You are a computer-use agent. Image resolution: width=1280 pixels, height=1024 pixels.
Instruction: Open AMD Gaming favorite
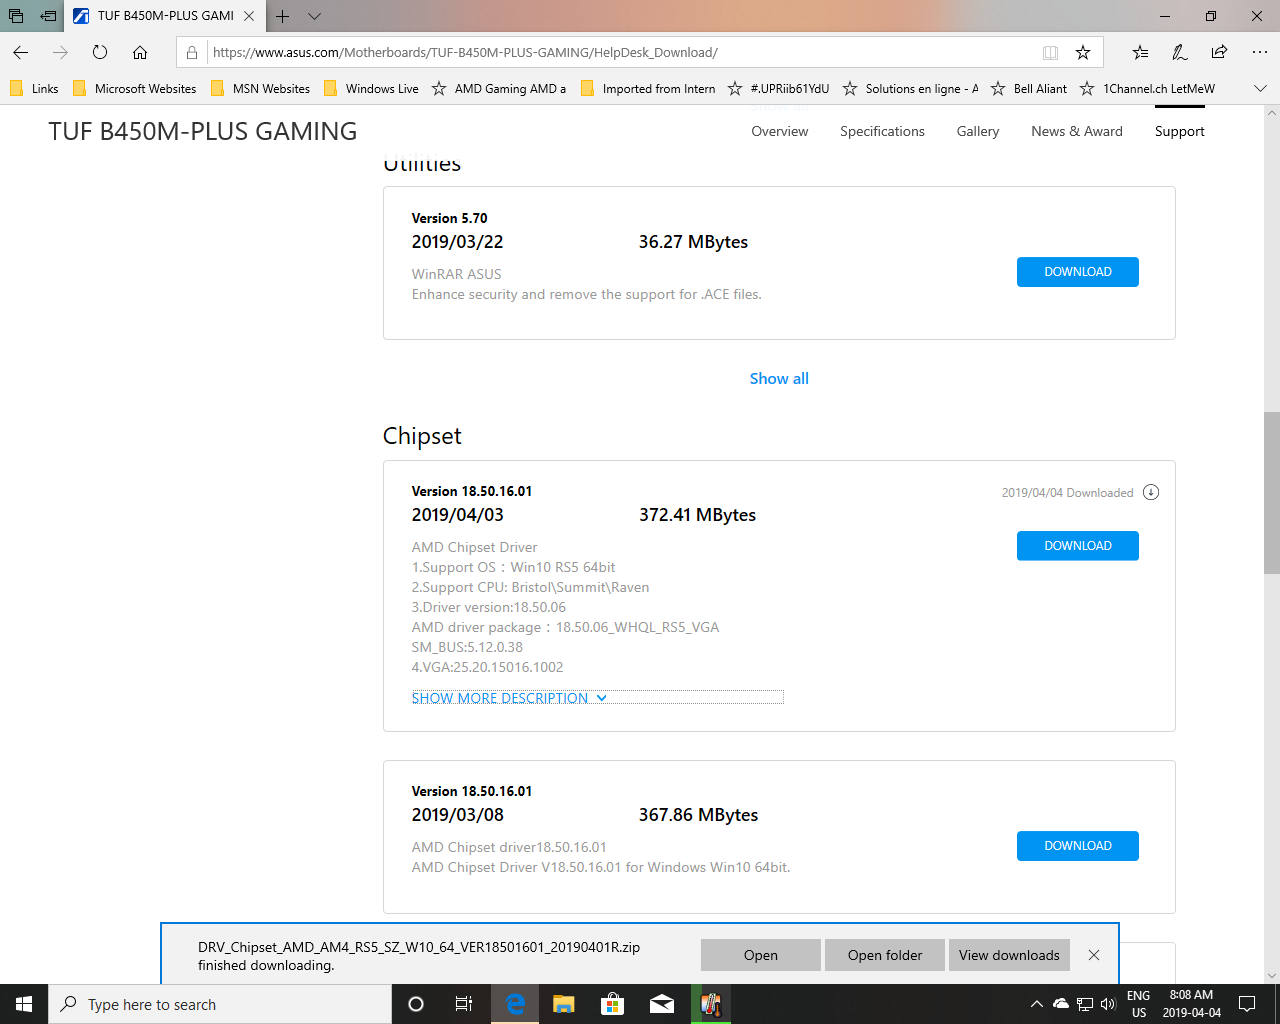coord(499,88)
